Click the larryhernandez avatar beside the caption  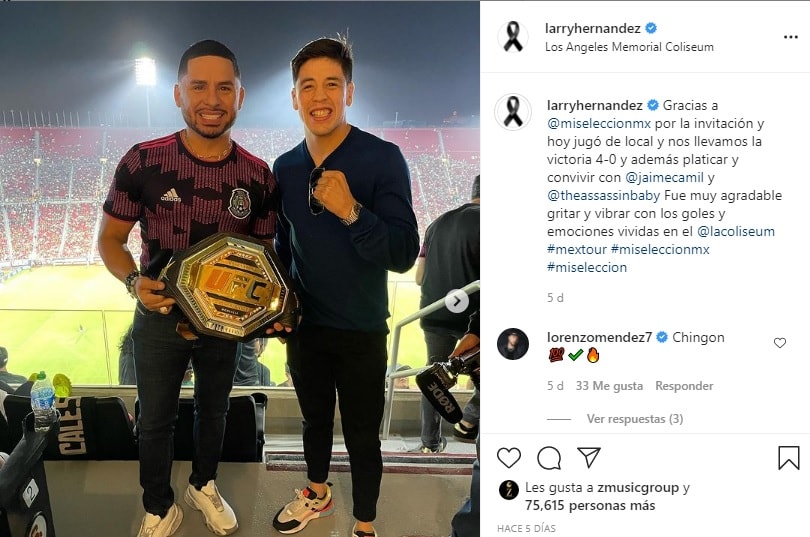[x=513, y=112]
